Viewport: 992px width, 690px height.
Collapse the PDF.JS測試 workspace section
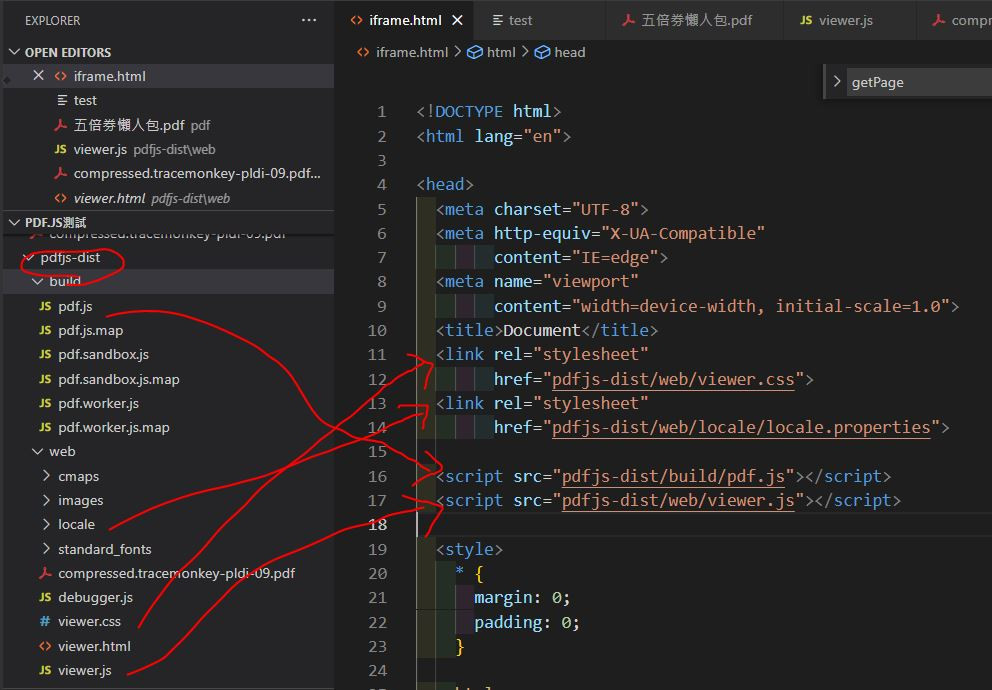coord(15,222)
